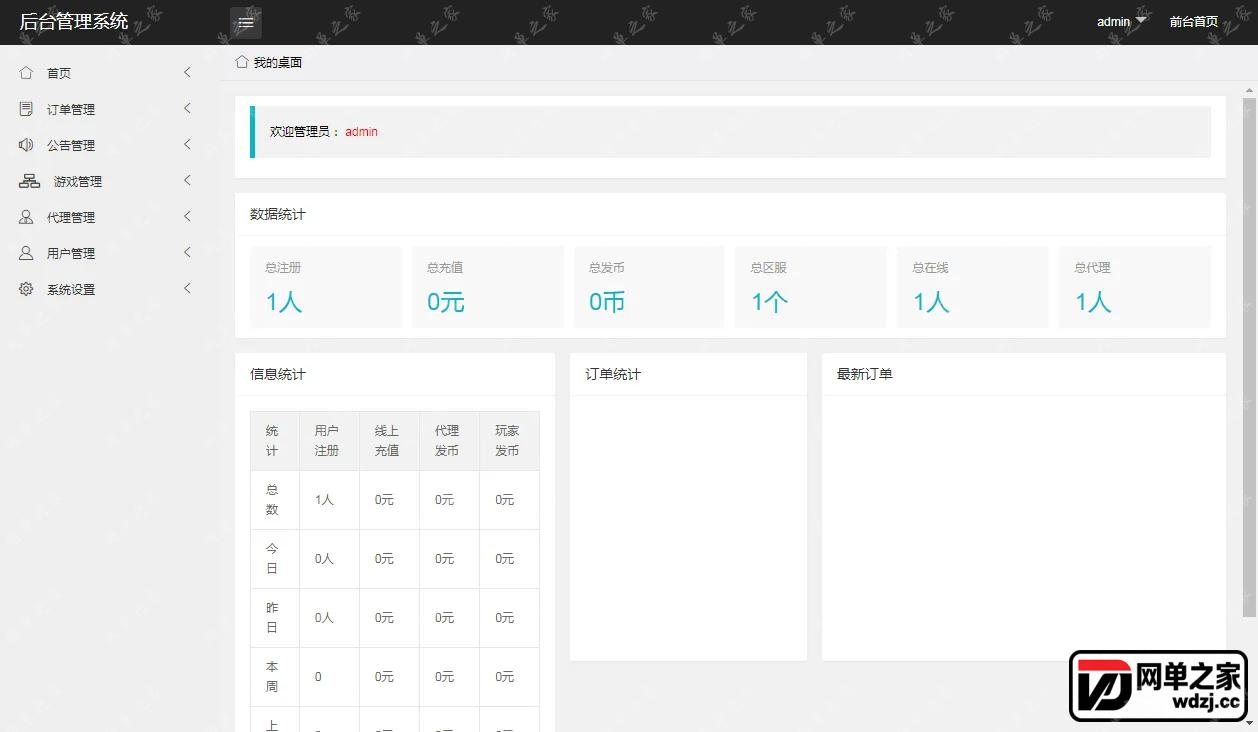The height and width of the screenshot is (732, 1258).
Task: Click the 游戏管理 hierarchy icon
Action: [30, 181]
